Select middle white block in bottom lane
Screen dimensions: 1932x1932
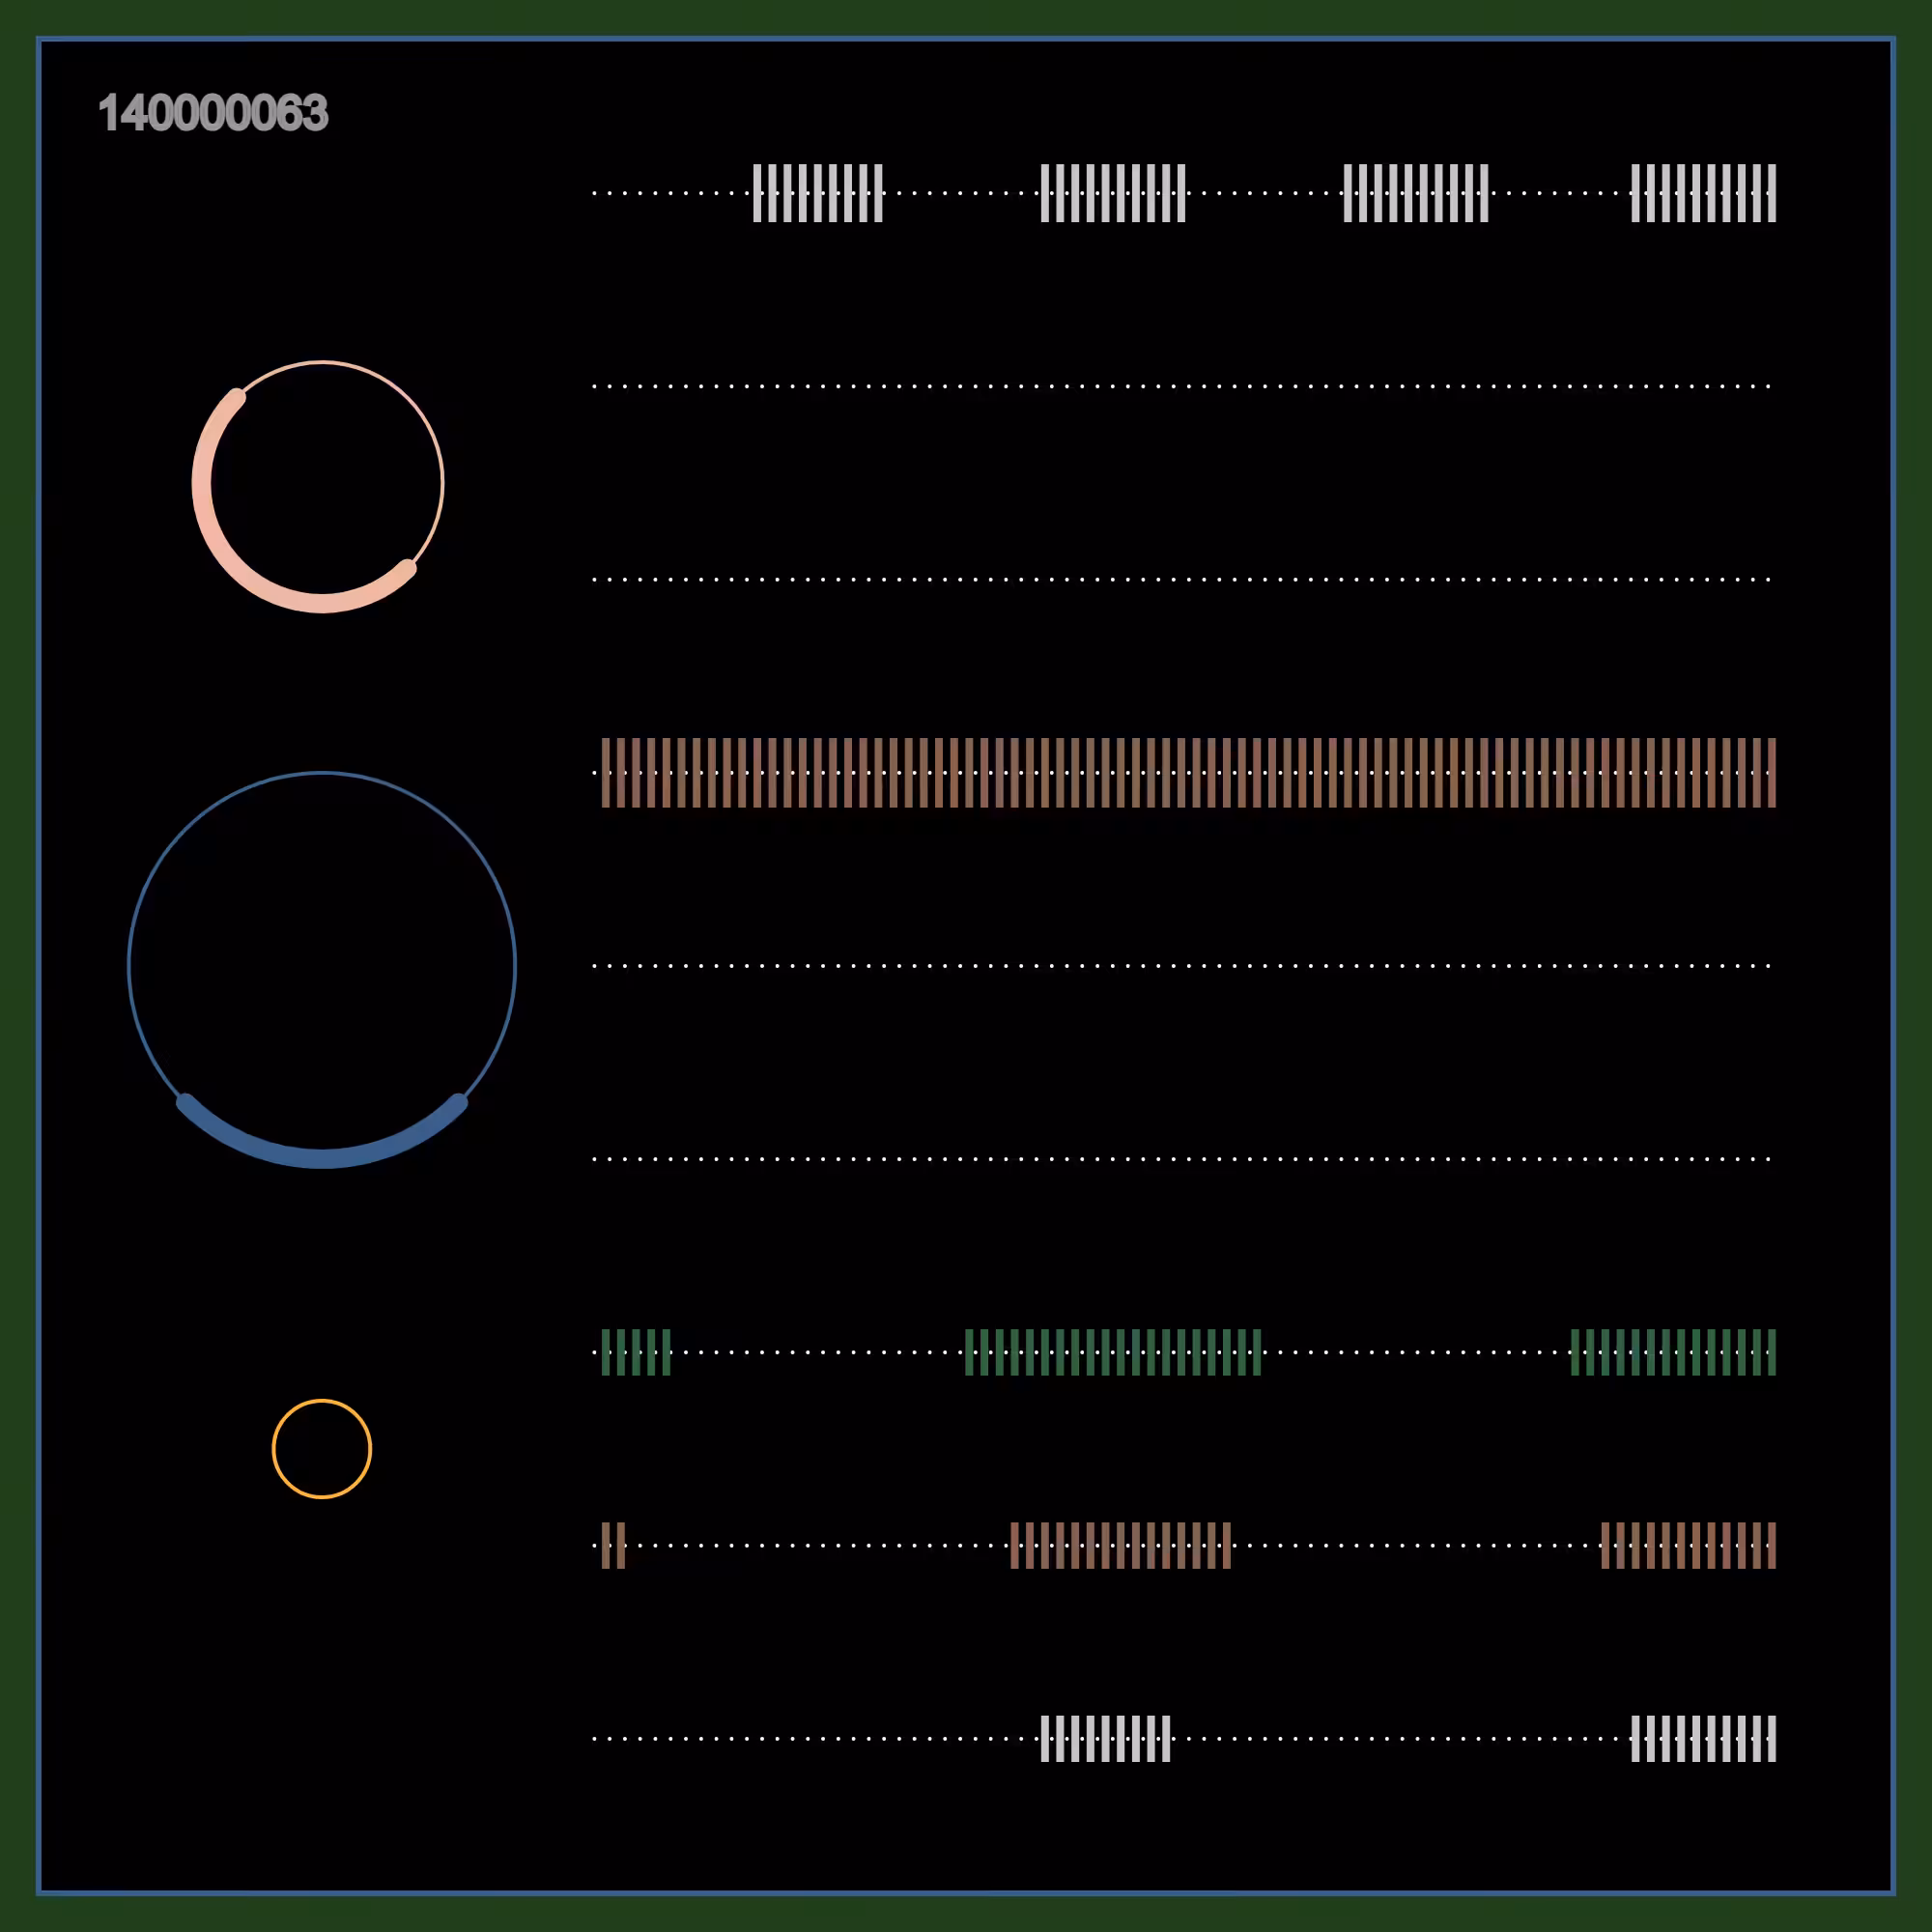pos(1106,1738)
